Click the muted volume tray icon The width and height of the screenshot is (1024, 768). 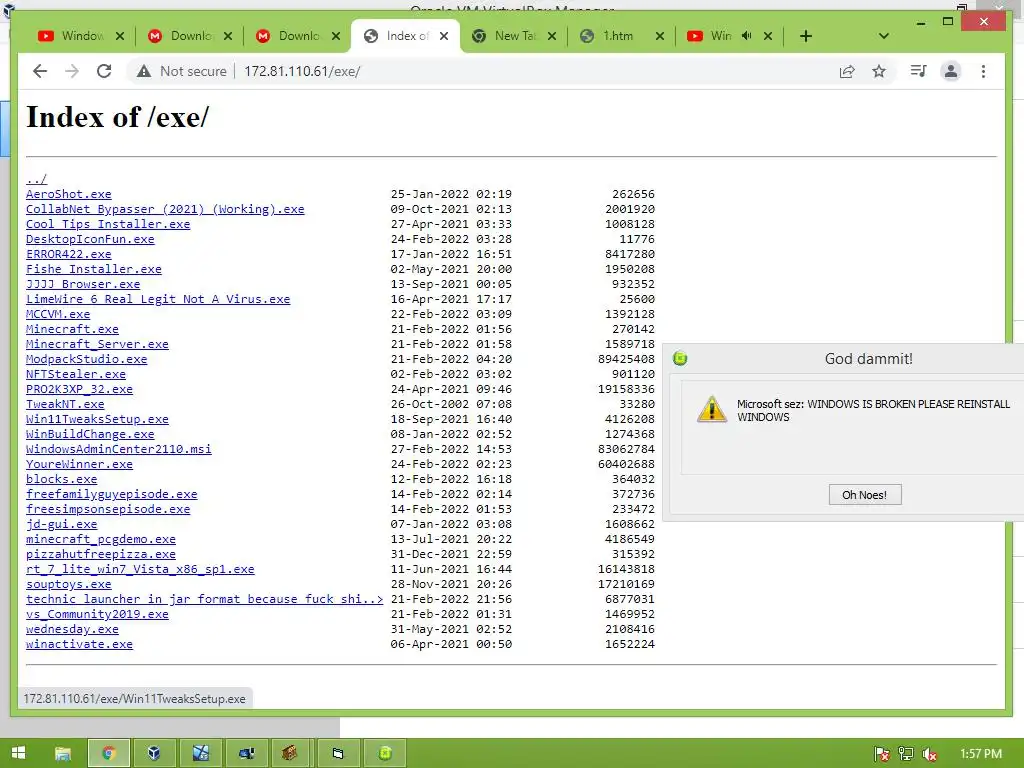(x=930, y=754)
